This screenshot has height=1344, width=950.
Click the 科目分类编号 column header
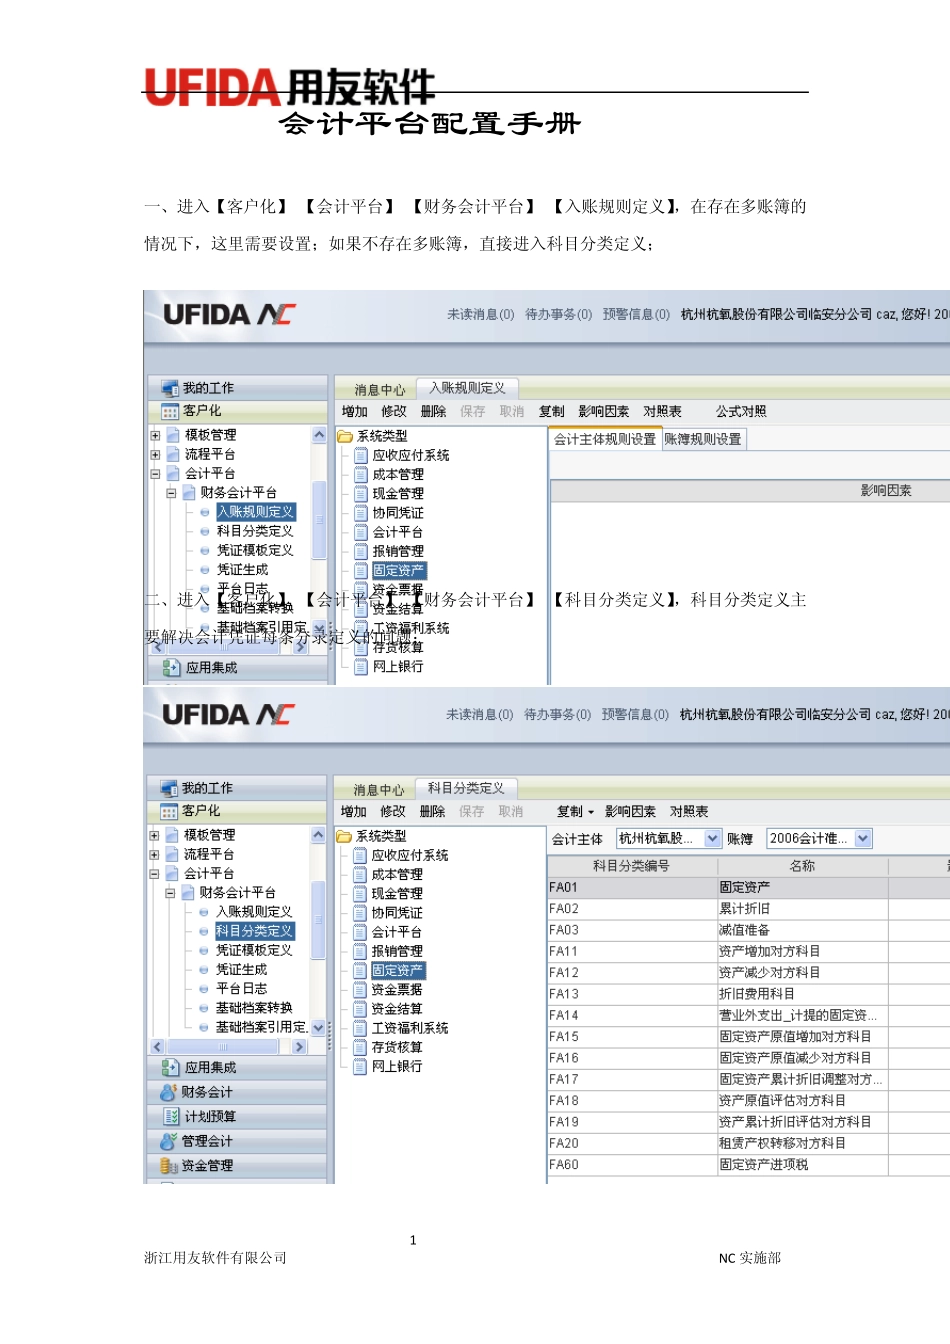point(631,866)
